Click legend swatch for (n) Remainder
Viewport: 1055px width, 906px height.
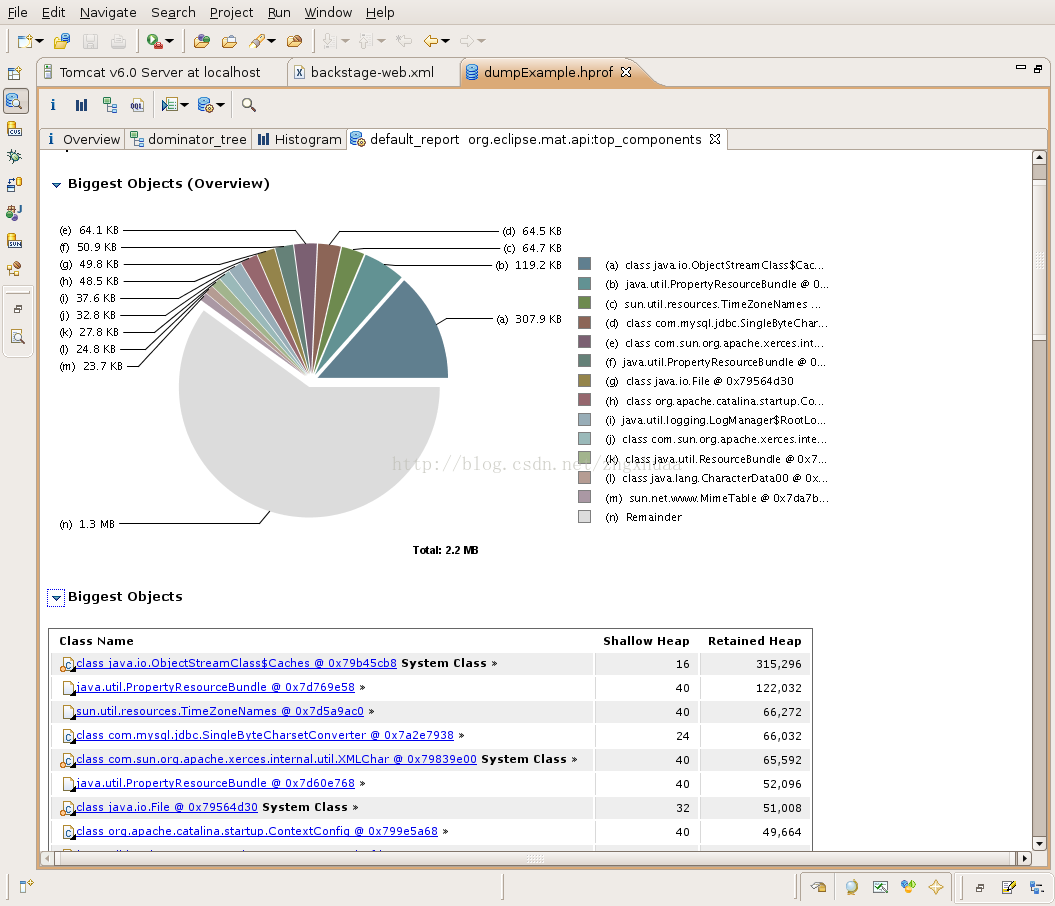coord(585,517)
